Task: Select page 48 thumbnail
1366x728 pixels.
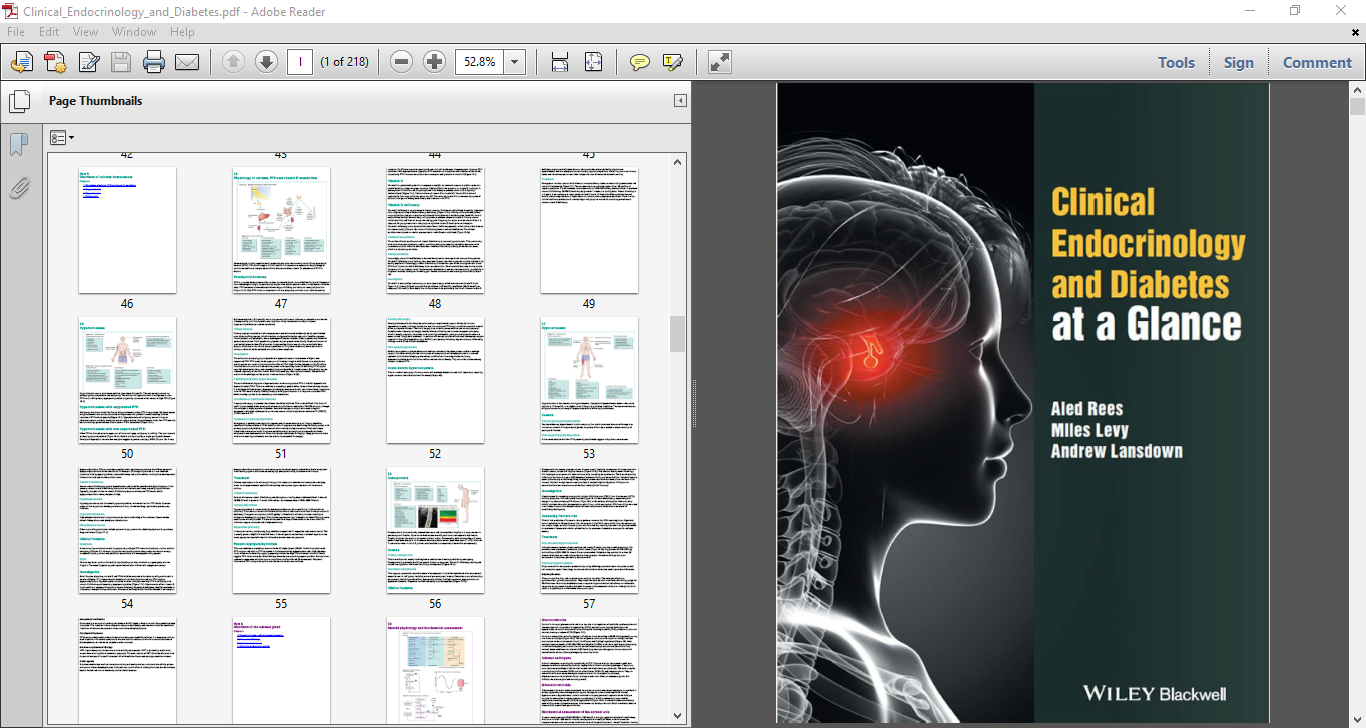Action: tap(435, 230)
